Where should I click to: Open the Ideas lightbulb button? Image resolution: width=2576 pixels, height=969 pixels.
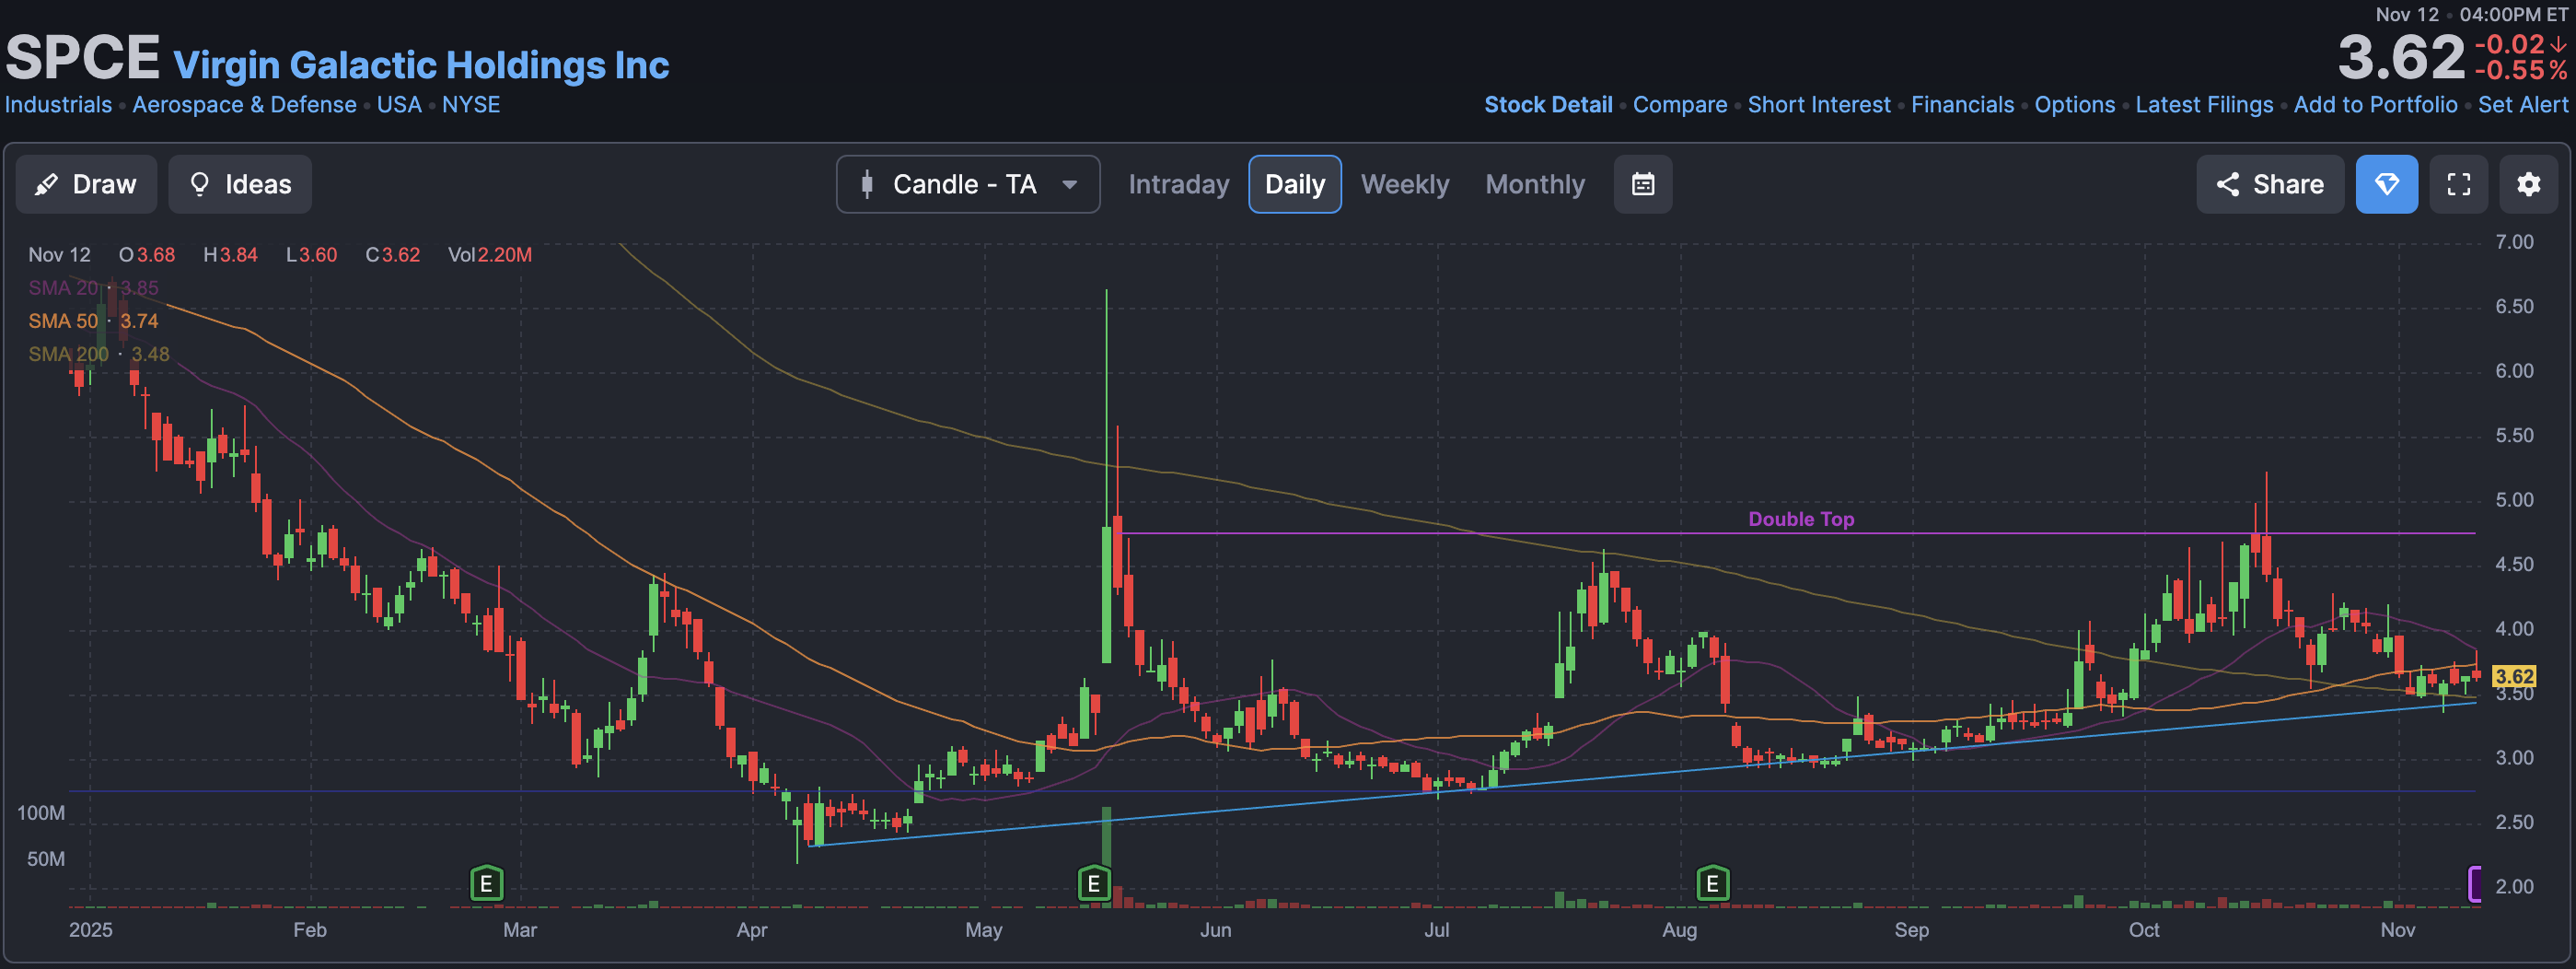240,184
